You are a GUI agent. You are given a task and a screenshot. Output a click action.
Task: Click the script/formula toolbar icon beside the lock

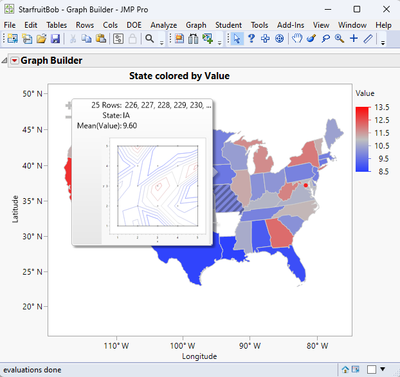(118, 39)
